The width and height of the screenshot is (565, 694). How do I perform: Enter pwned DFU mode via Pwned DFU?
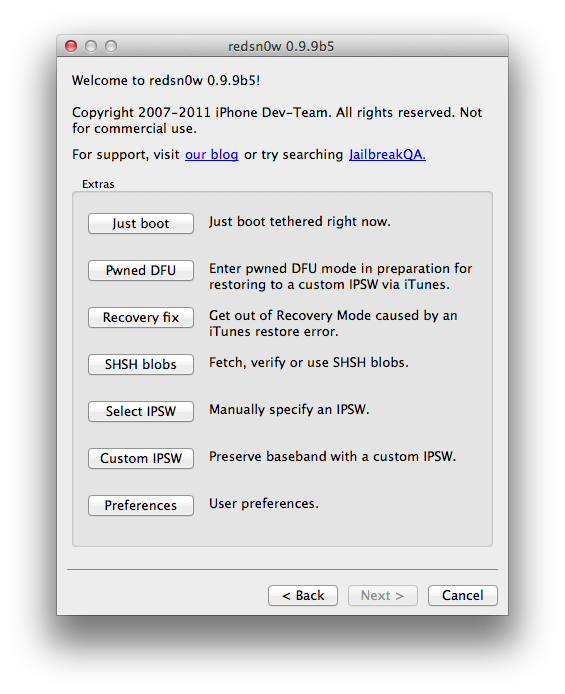click(141, 270)
